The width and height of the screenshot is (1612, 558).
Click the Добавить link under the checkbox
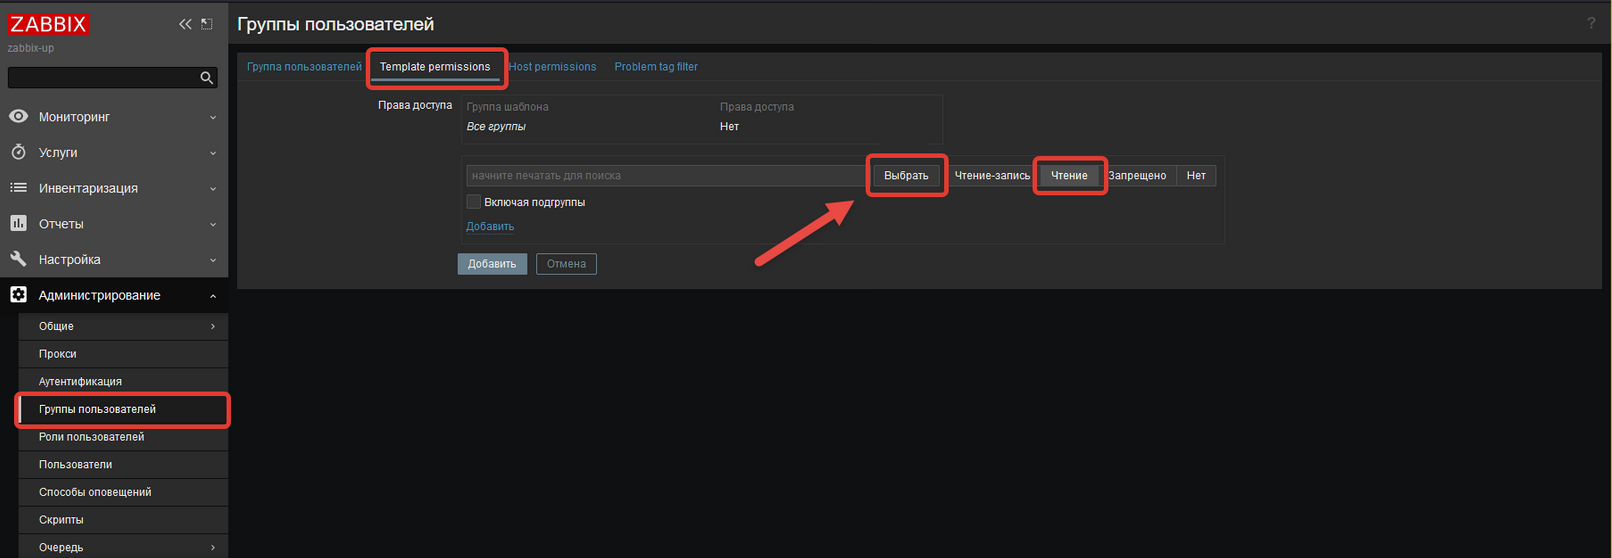(490, 226)
